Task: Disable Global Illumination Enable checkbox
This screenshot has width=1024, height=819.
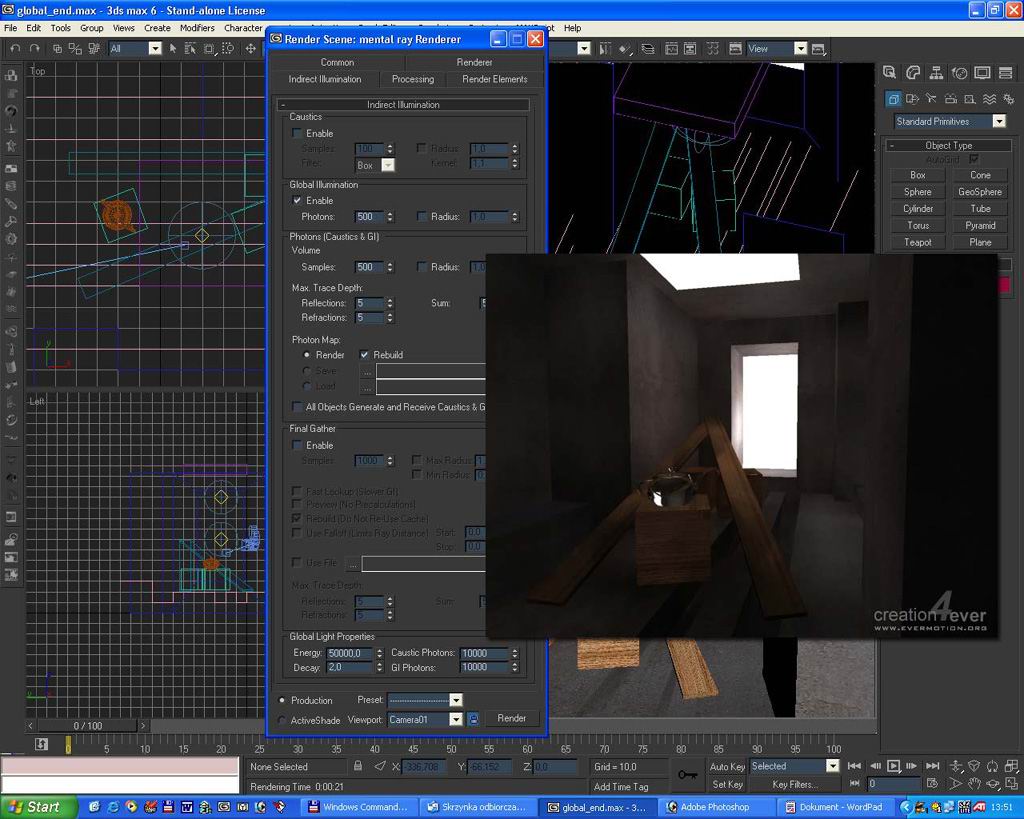Action: coord(297,200)
